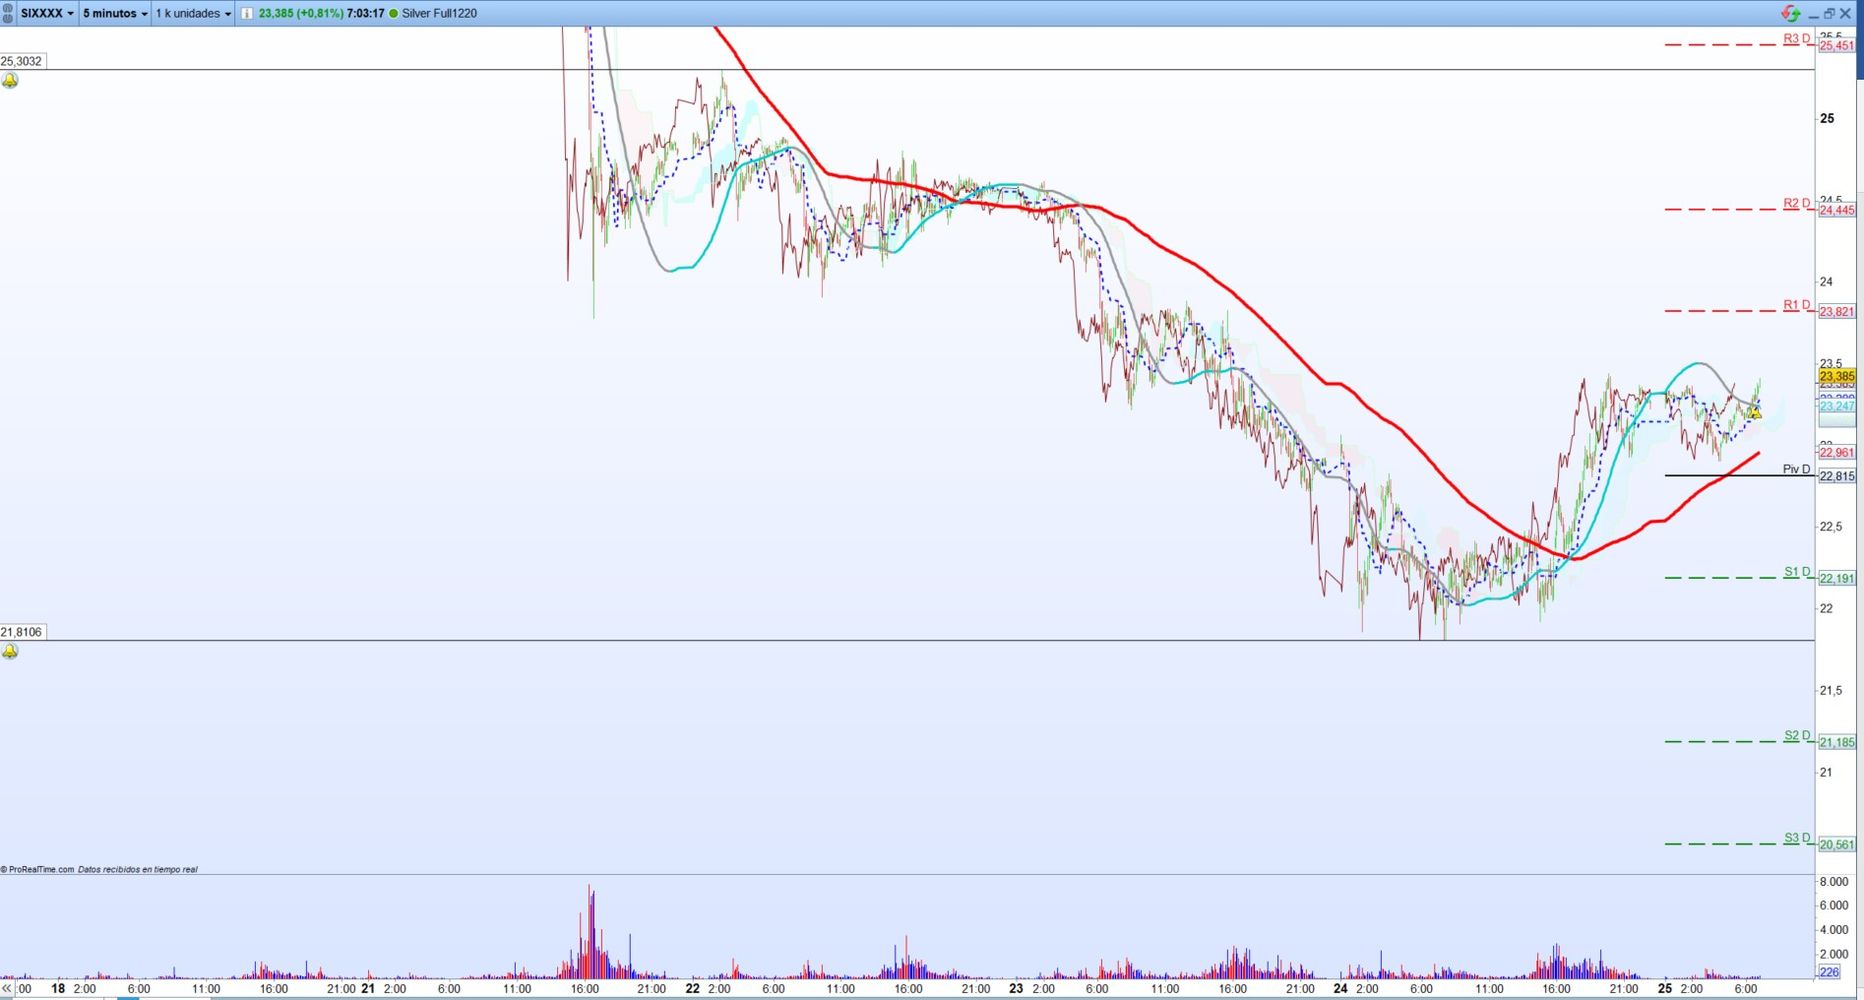Select the 21,8106 horizontal line label
Image resolution: width=1864 pixels, height=1000 pixels.
click(22, 632)
